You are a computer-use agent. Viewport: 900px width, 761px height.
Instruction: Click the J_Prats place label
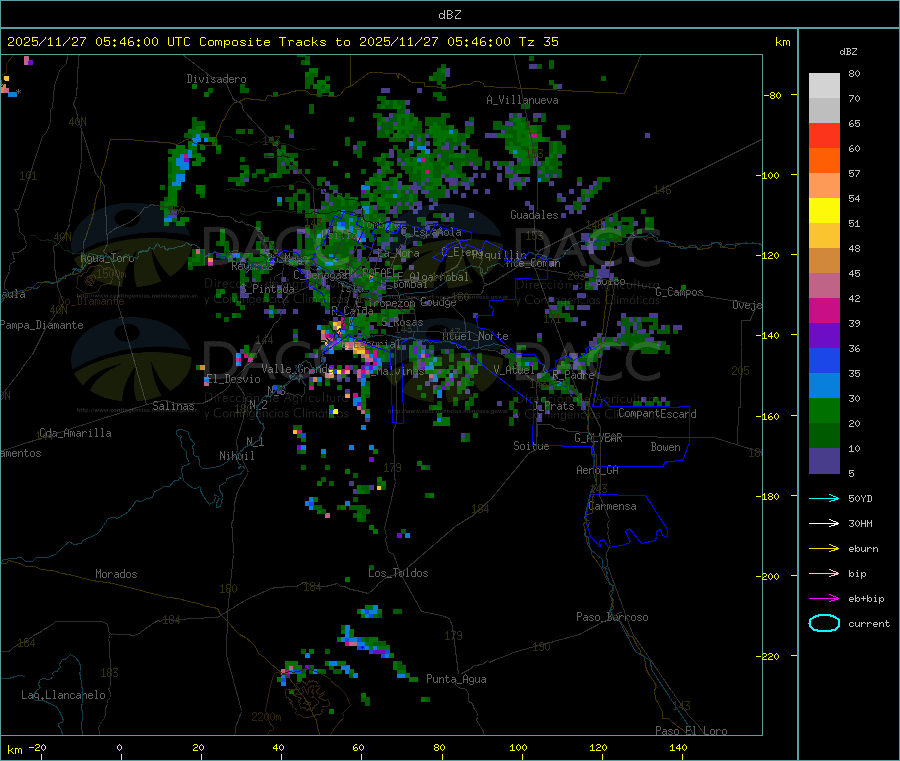point(553,406)
